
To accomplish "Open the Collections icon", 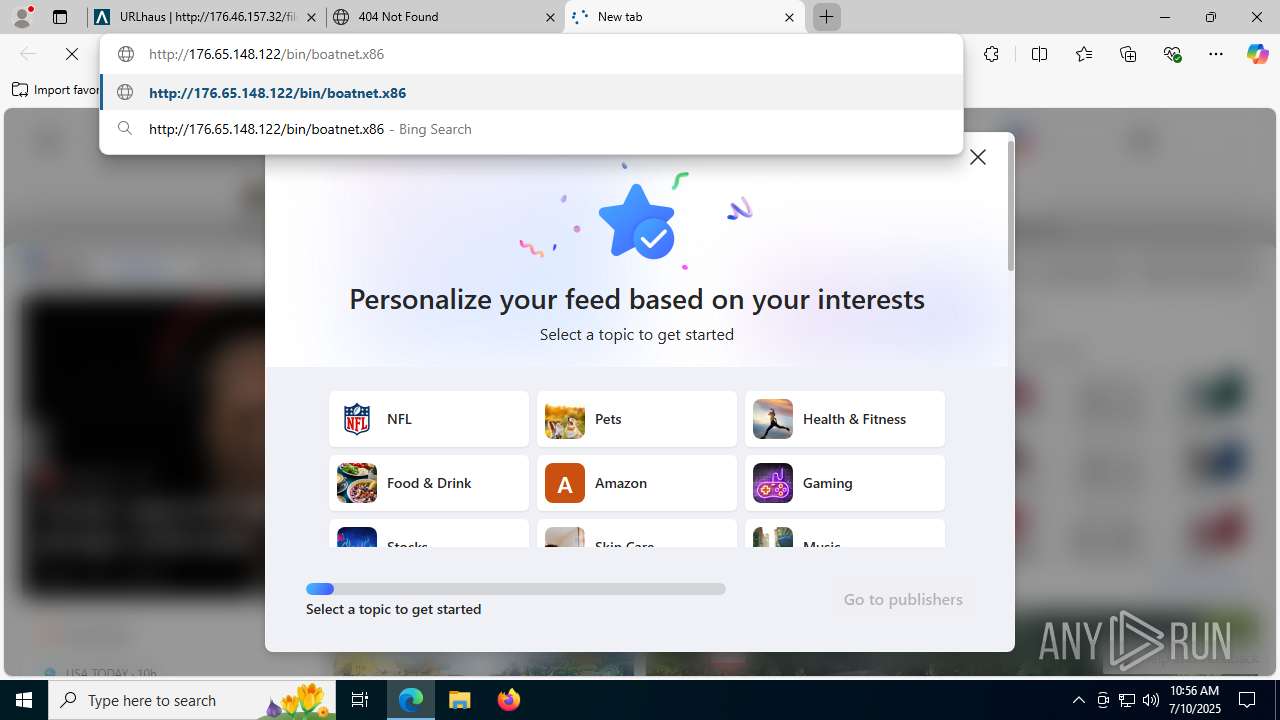I will 1128,54.
